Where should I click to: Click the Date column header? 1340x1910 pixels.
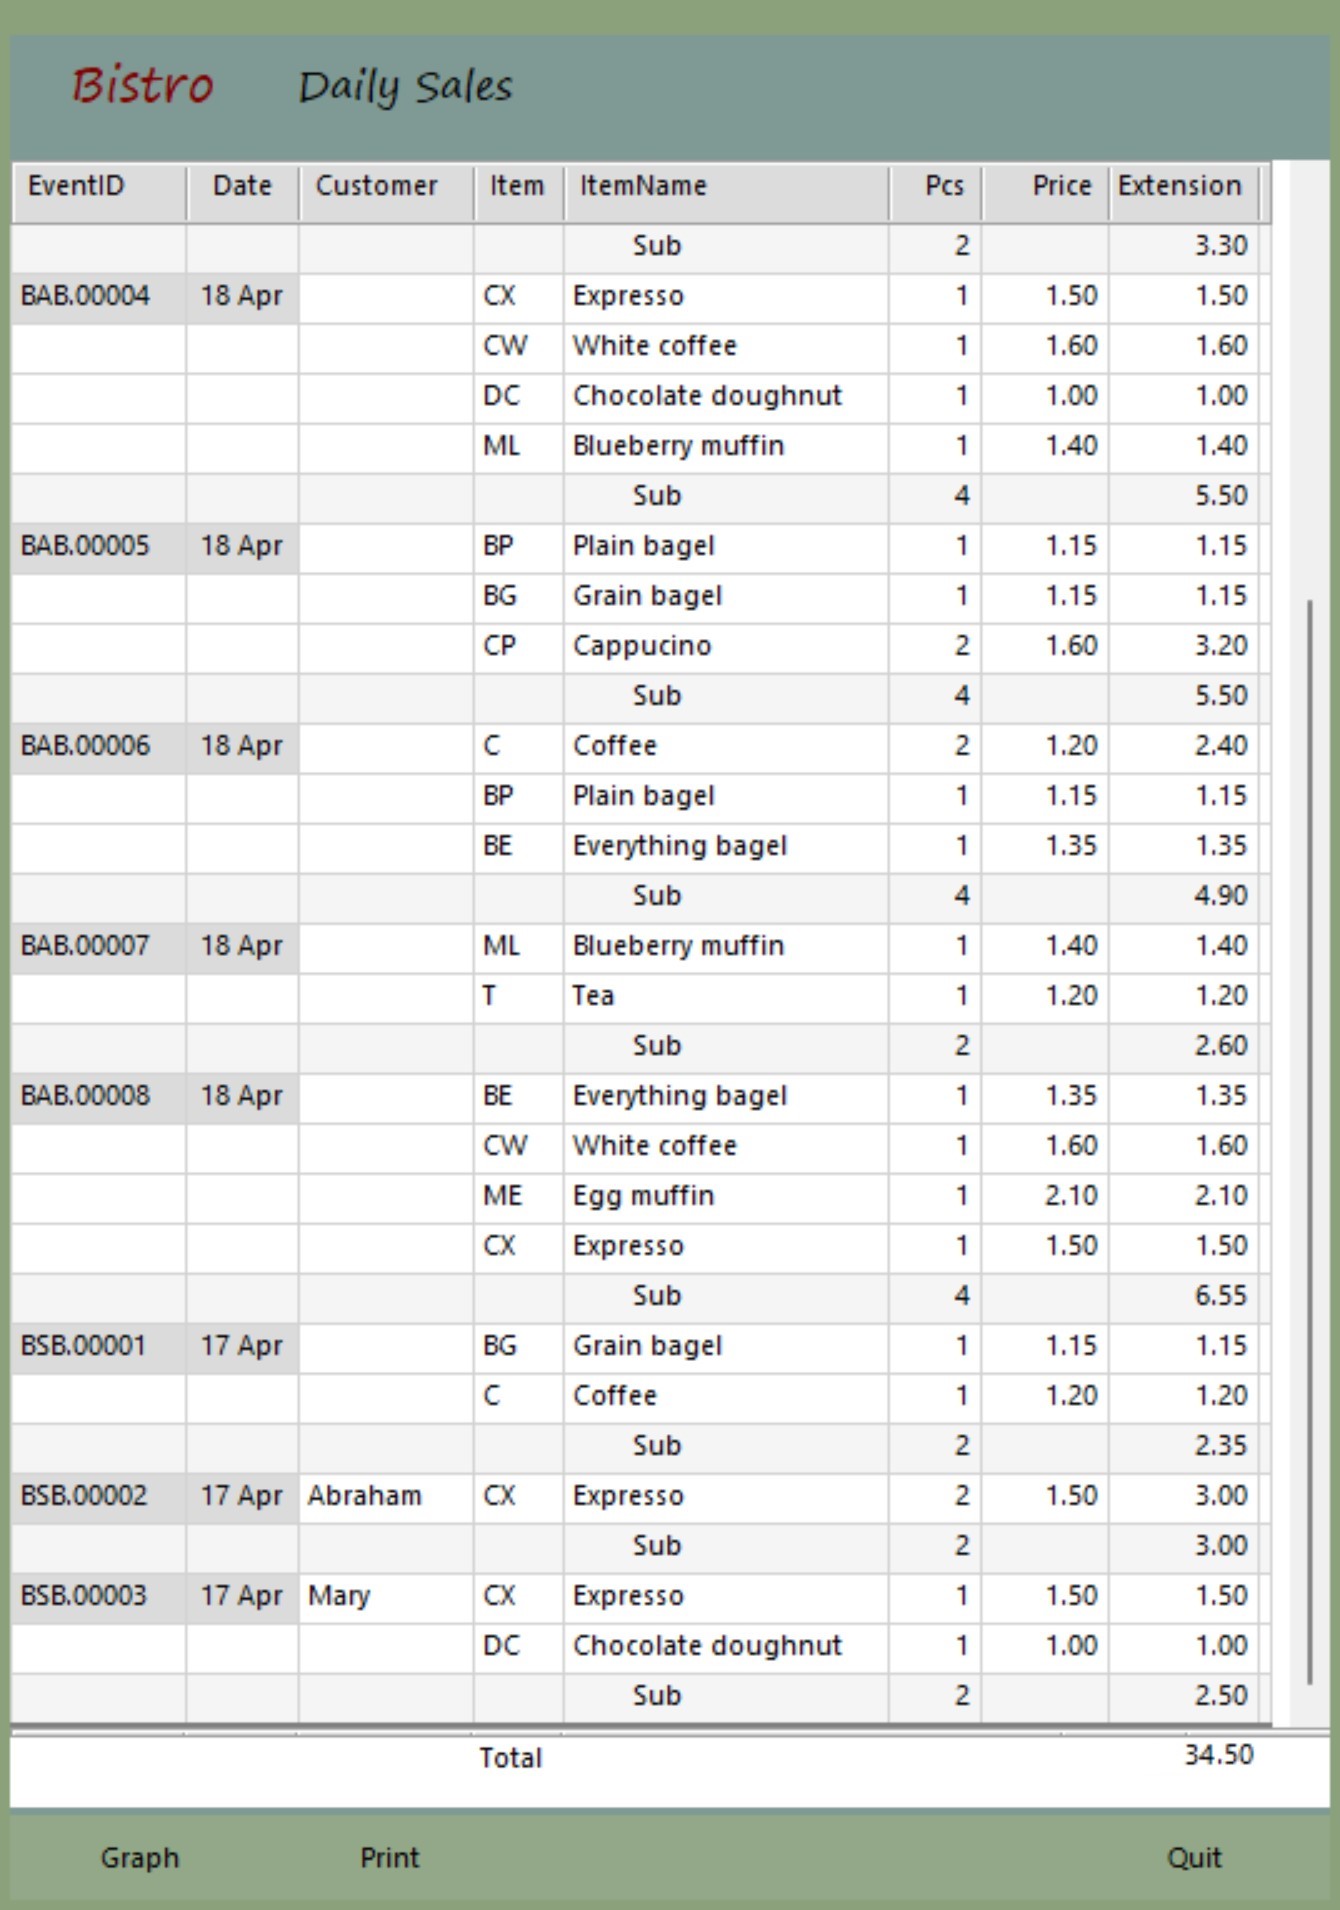point(242,187)
